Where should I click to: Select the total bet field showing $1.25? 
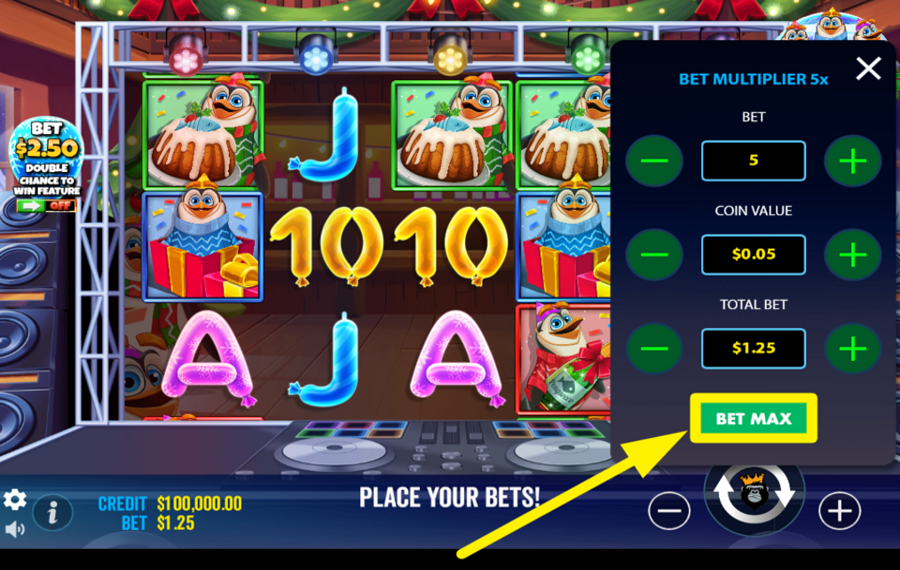754,348
